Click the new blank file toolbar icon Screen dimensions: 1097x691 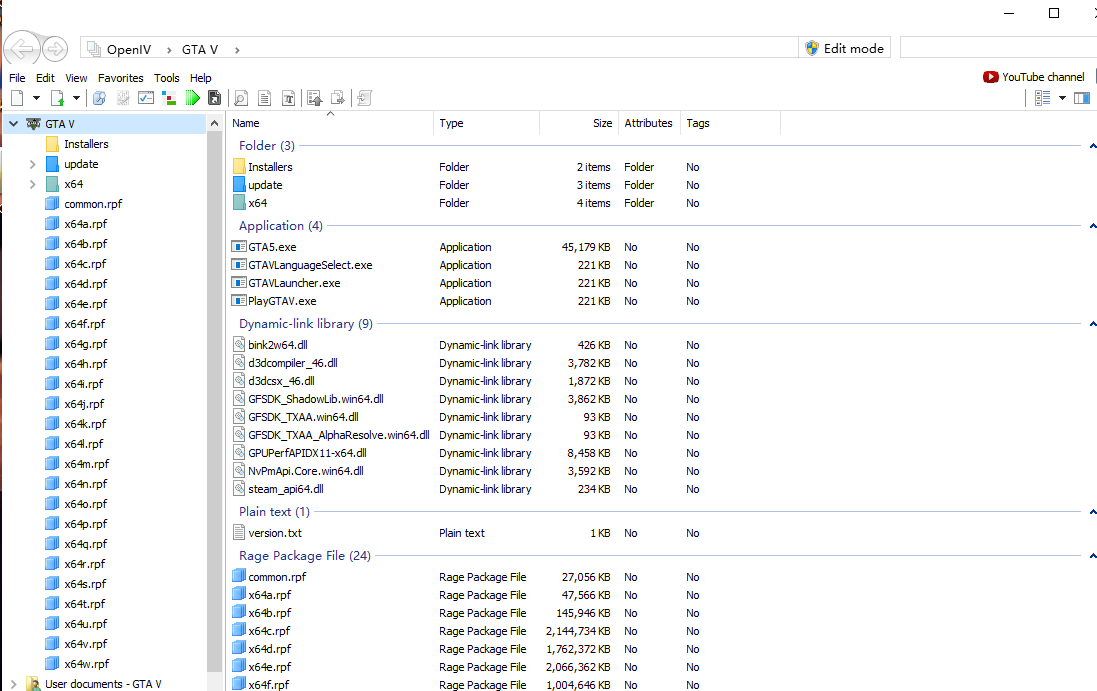[x=17, y=98]
